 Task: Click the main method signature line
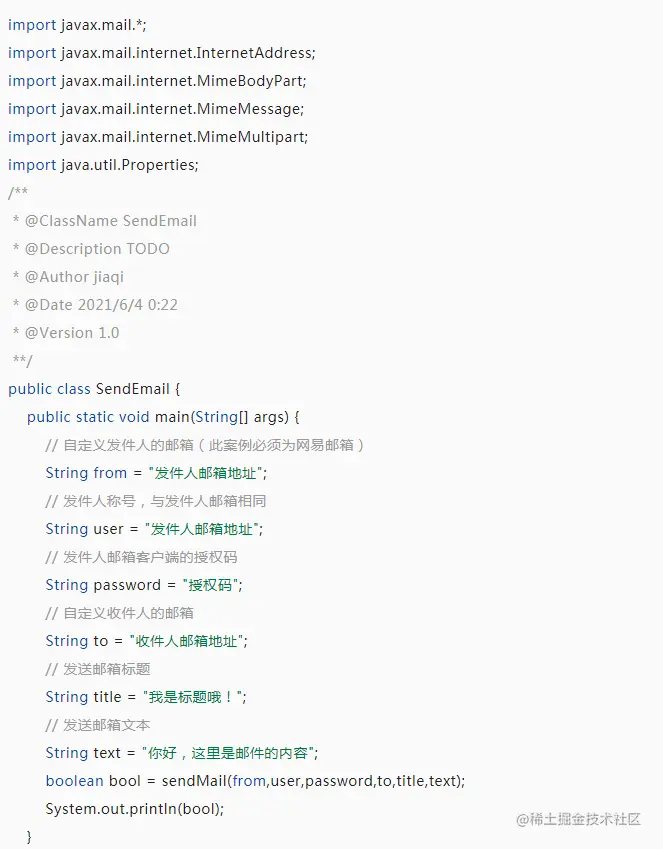point(163,417)
